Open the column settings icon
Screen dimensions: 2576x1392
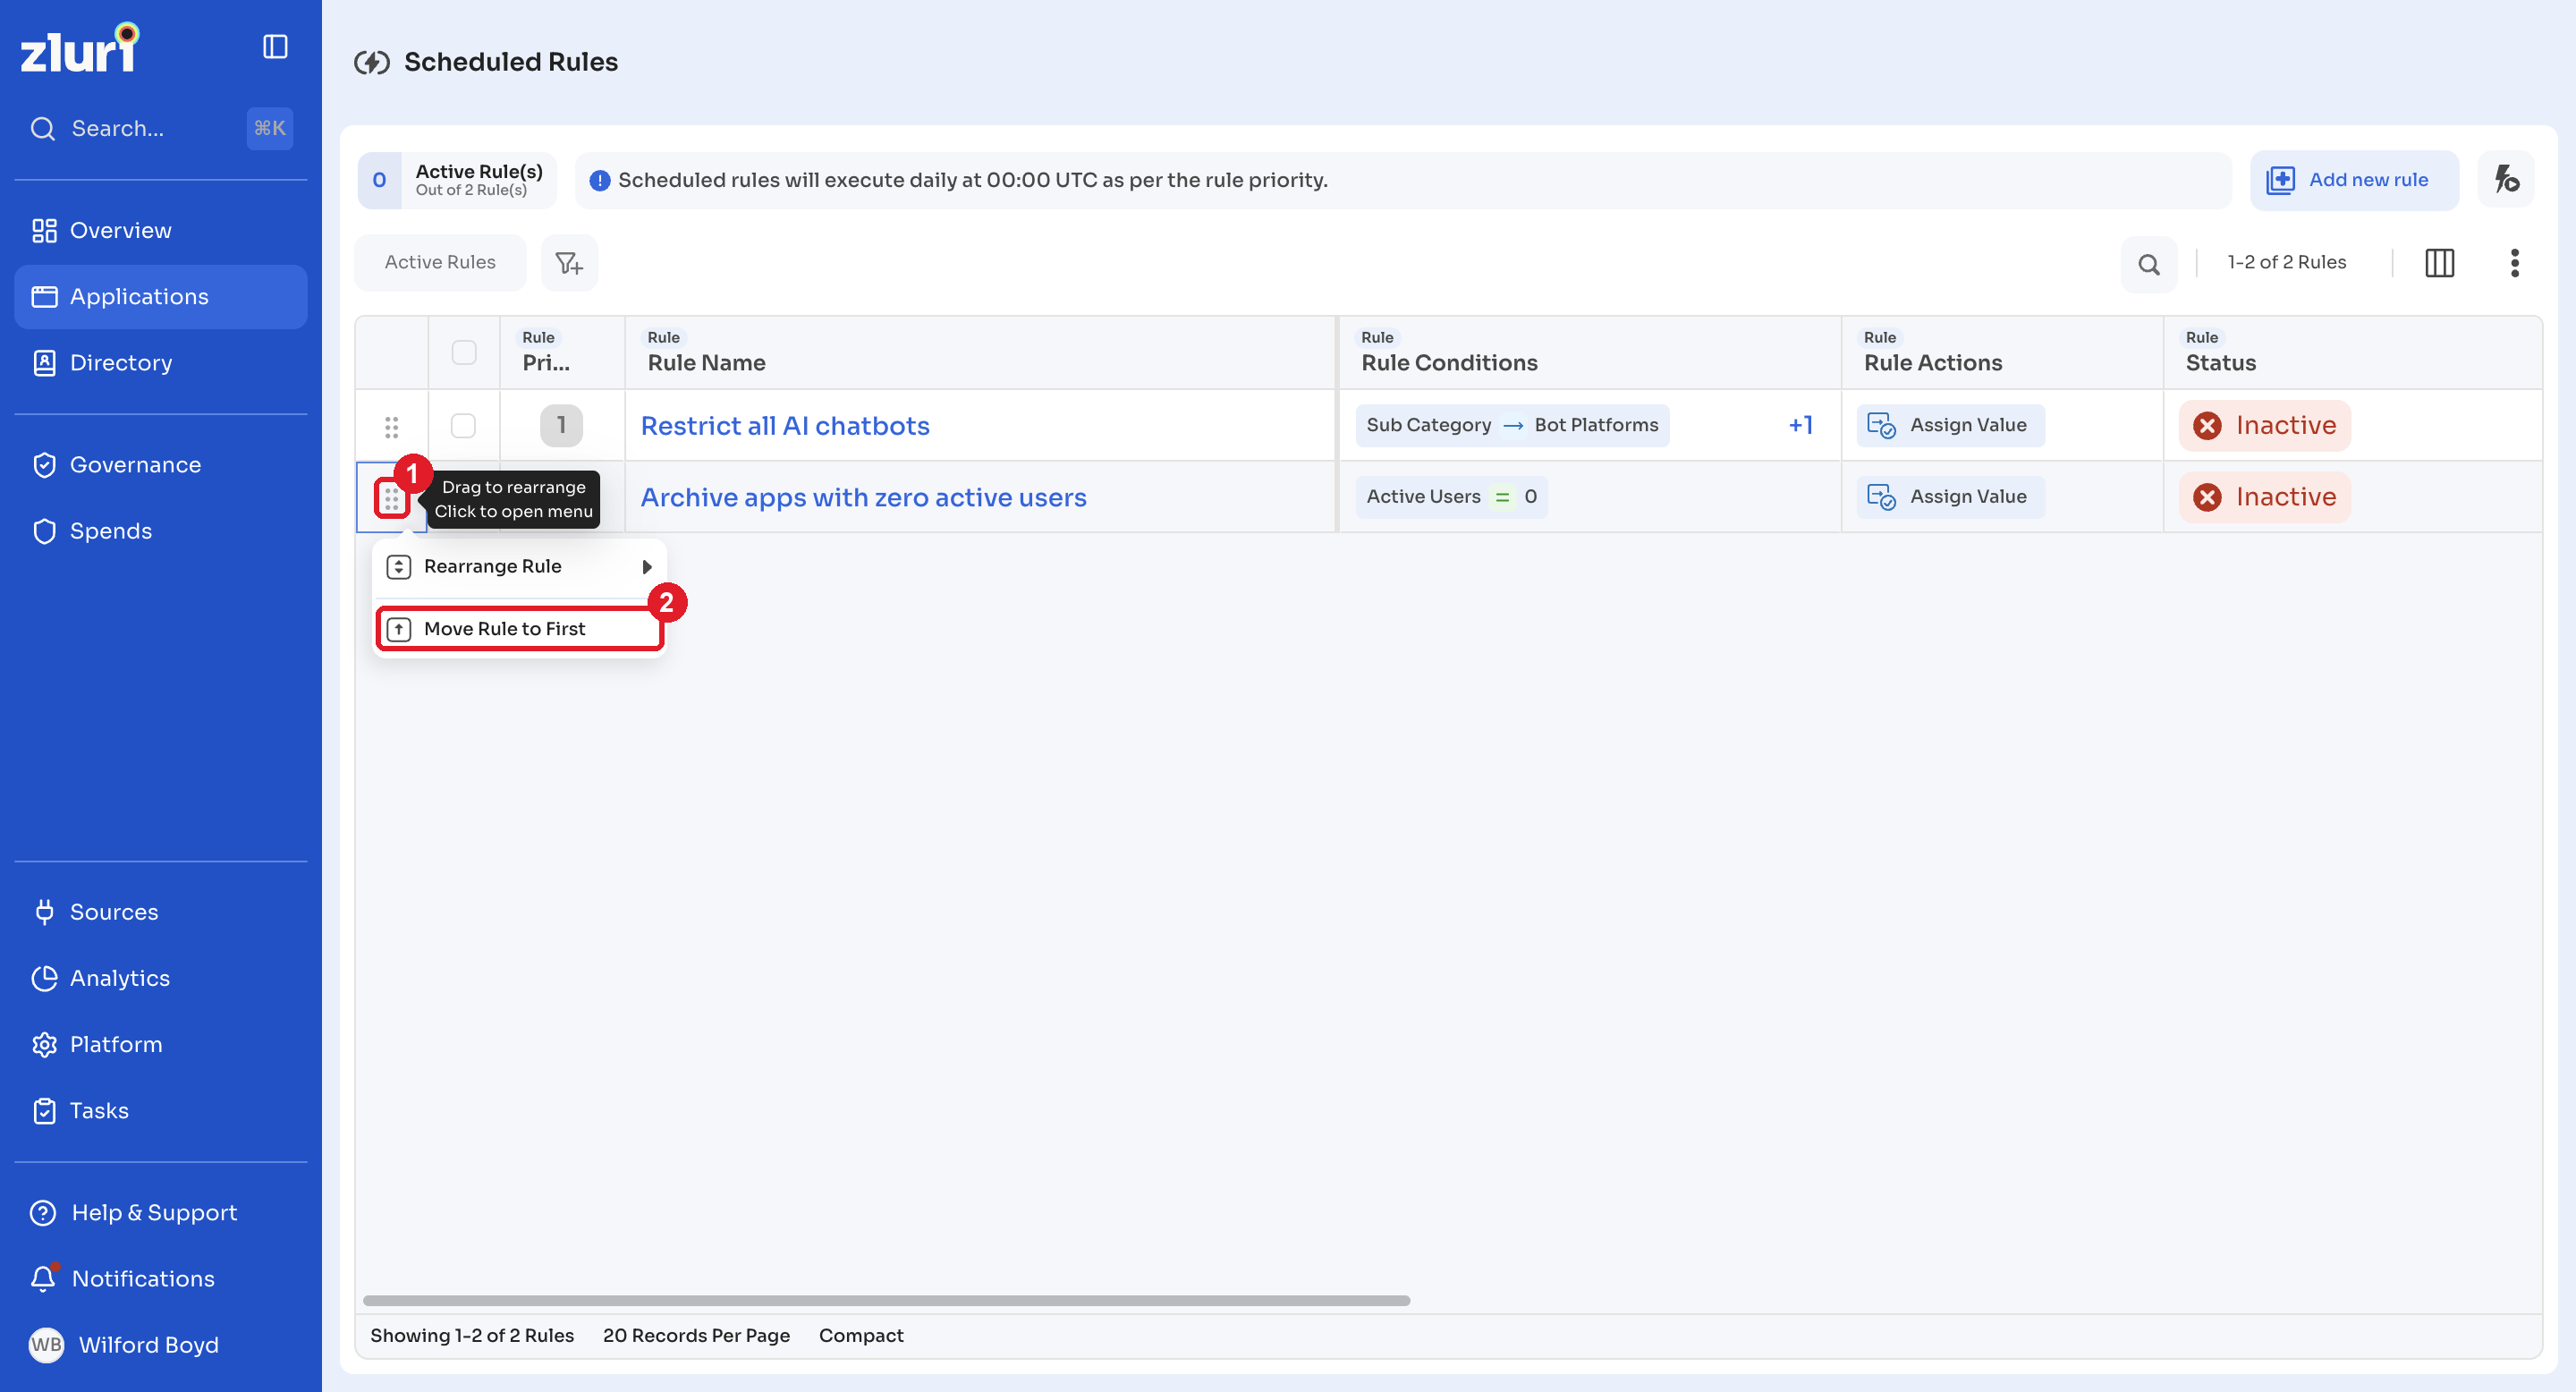[2439, 263]
